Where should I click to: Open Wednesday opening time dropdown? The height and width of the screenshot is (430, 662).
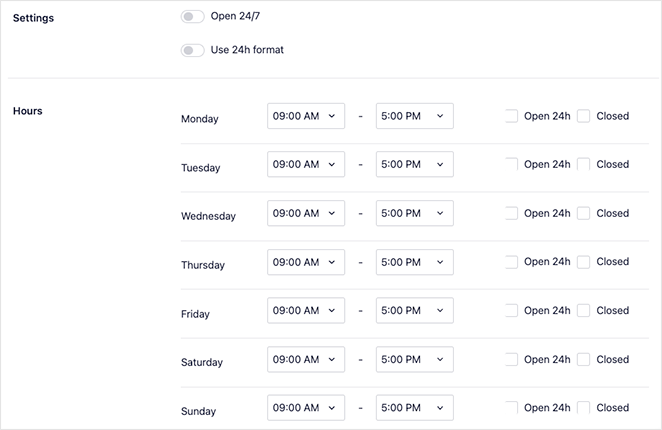point(306,213)
